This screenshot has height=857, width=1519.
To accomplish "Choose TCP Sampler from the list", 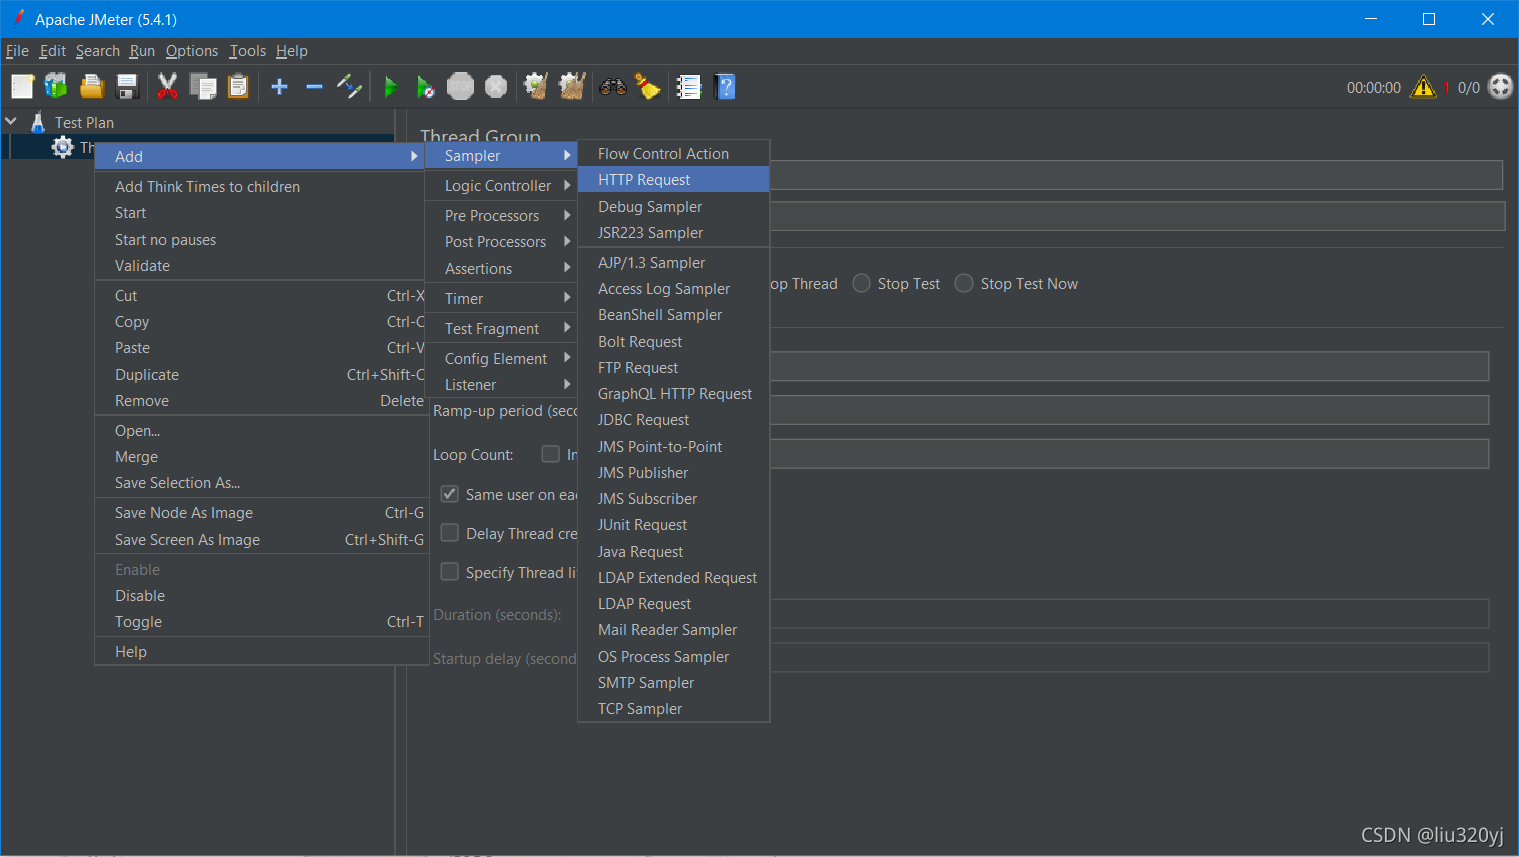I will [674, 709].
